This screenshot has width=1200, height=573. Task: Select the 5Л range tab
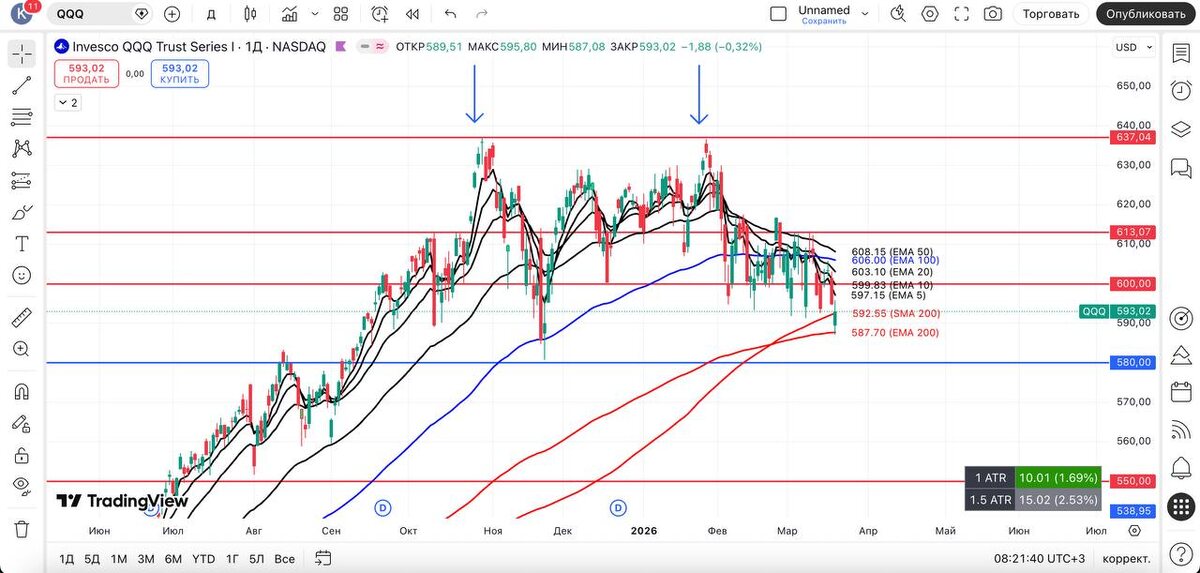coord(257,558)
